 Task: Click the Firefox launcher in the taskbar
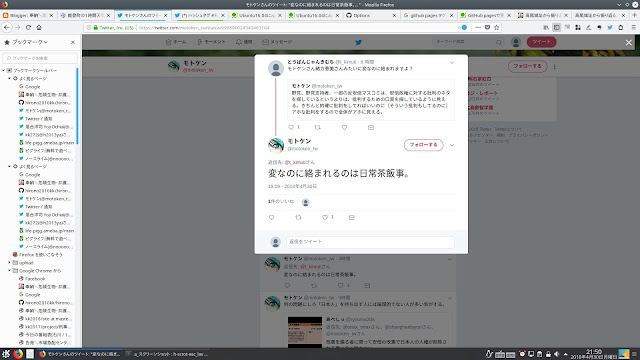coord(18,354)
